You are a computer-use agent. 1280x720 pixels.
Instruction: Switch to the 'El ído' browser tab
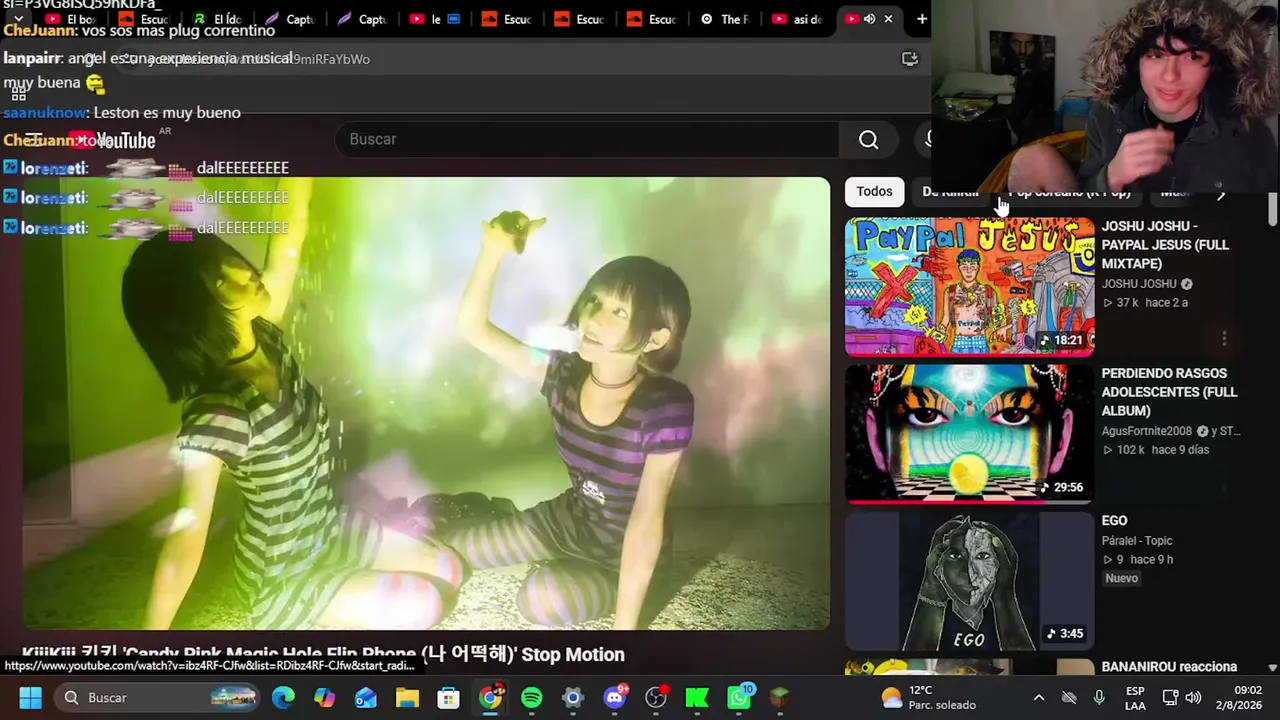218,19
